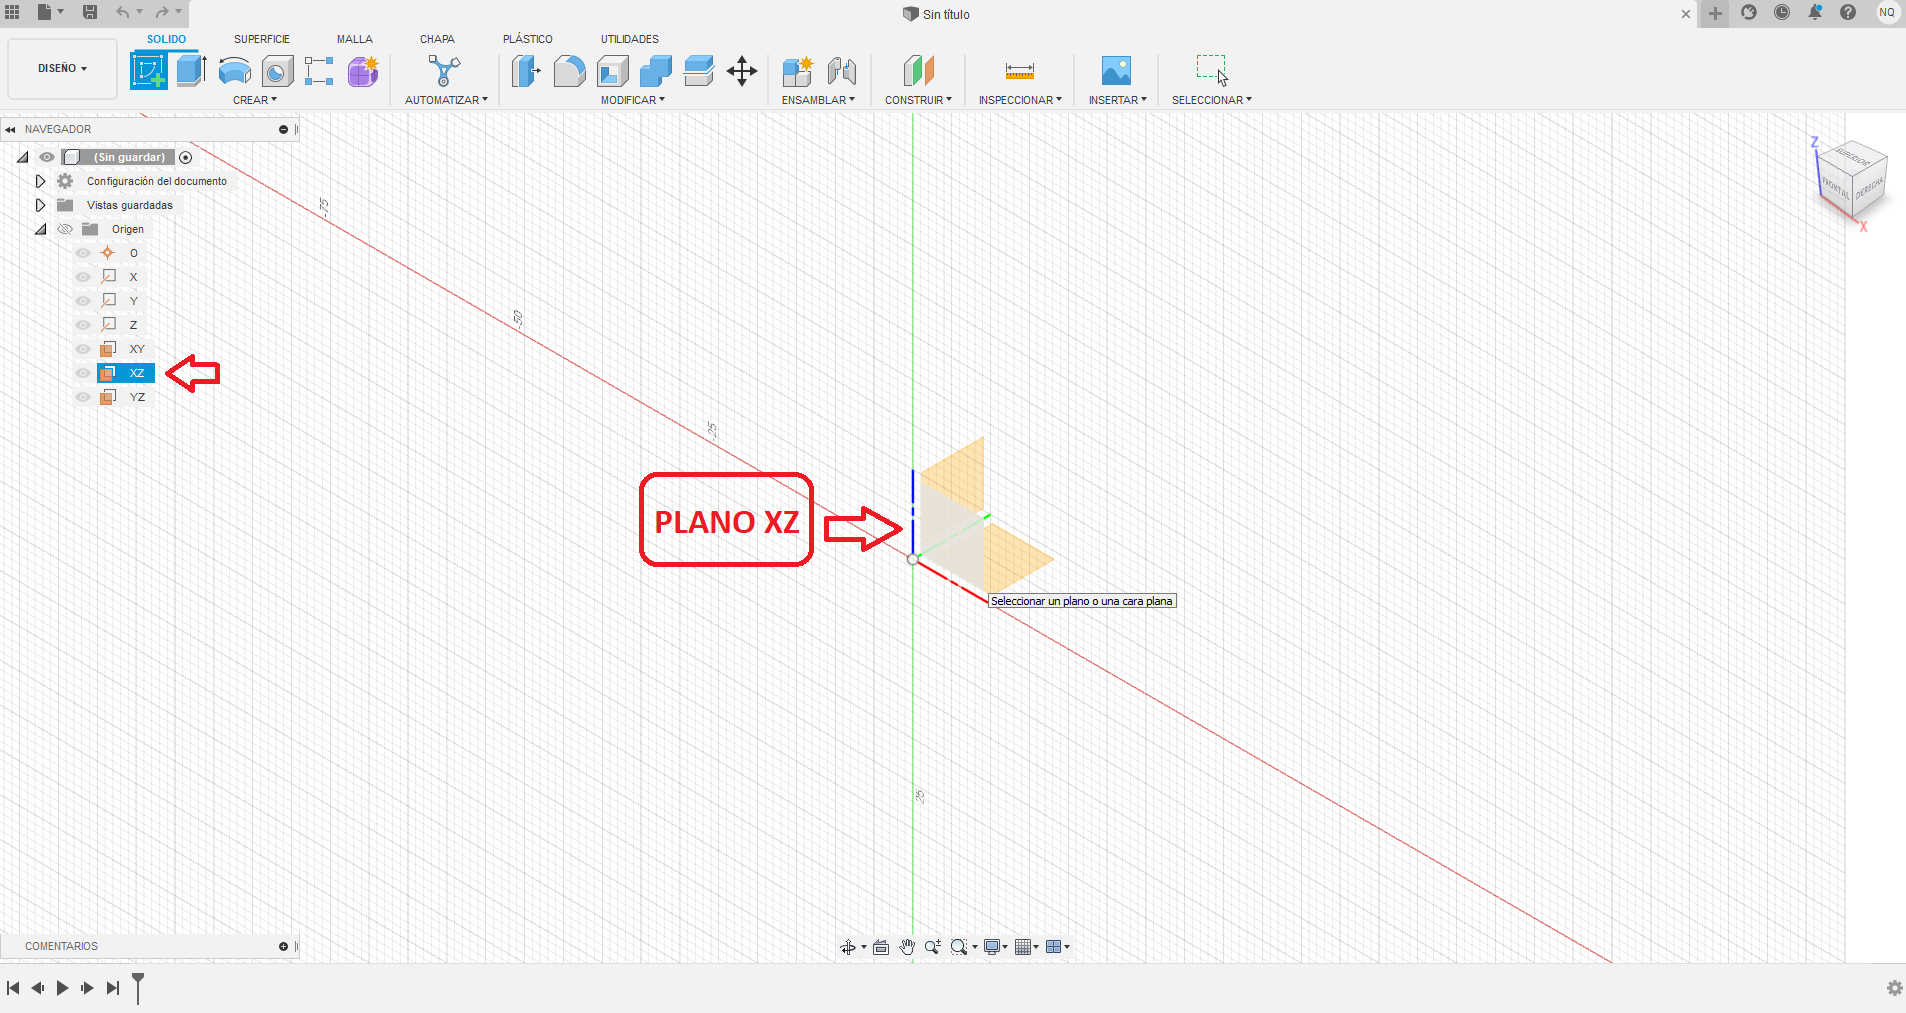
Task: Open the CREAR dropdown menu
Action: click(255, 100)
